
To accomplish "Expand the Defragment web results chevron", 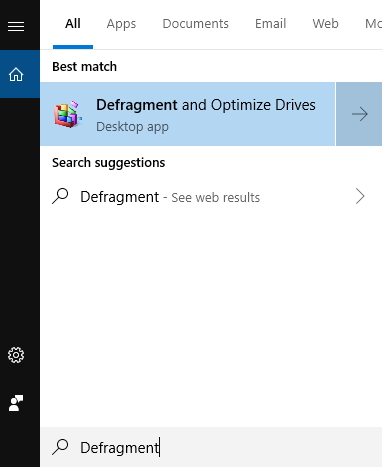I will click(x=360, y=196).
